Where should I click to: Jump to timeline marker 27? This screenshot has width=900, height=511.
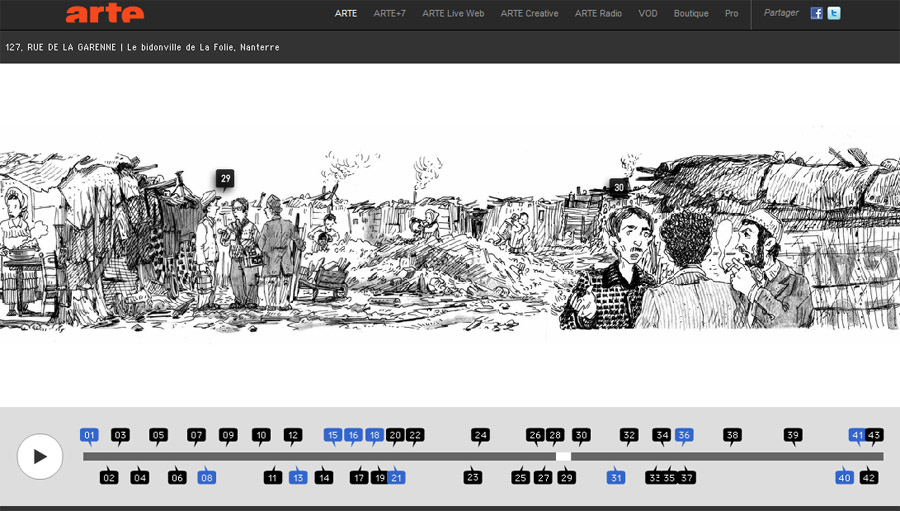coord(543,477)
